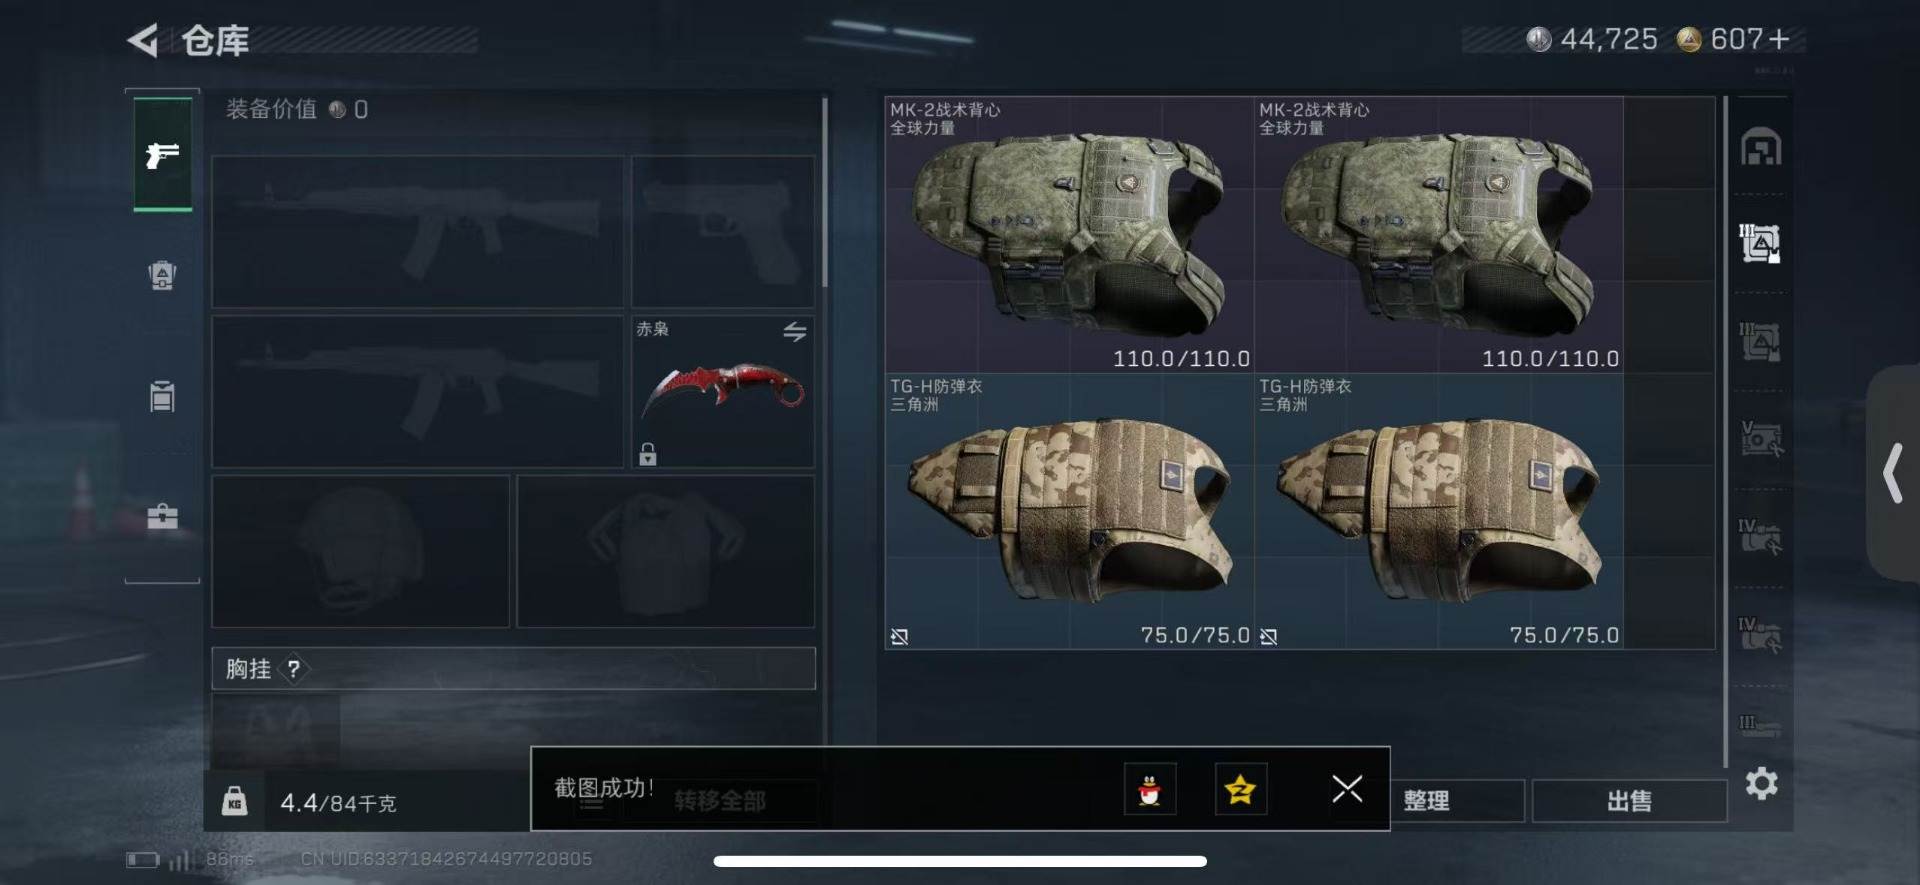Viewport: 1920px width, 885px height.
Task: Open the chest rig tab icon in the sidebar
Action: 162,396
